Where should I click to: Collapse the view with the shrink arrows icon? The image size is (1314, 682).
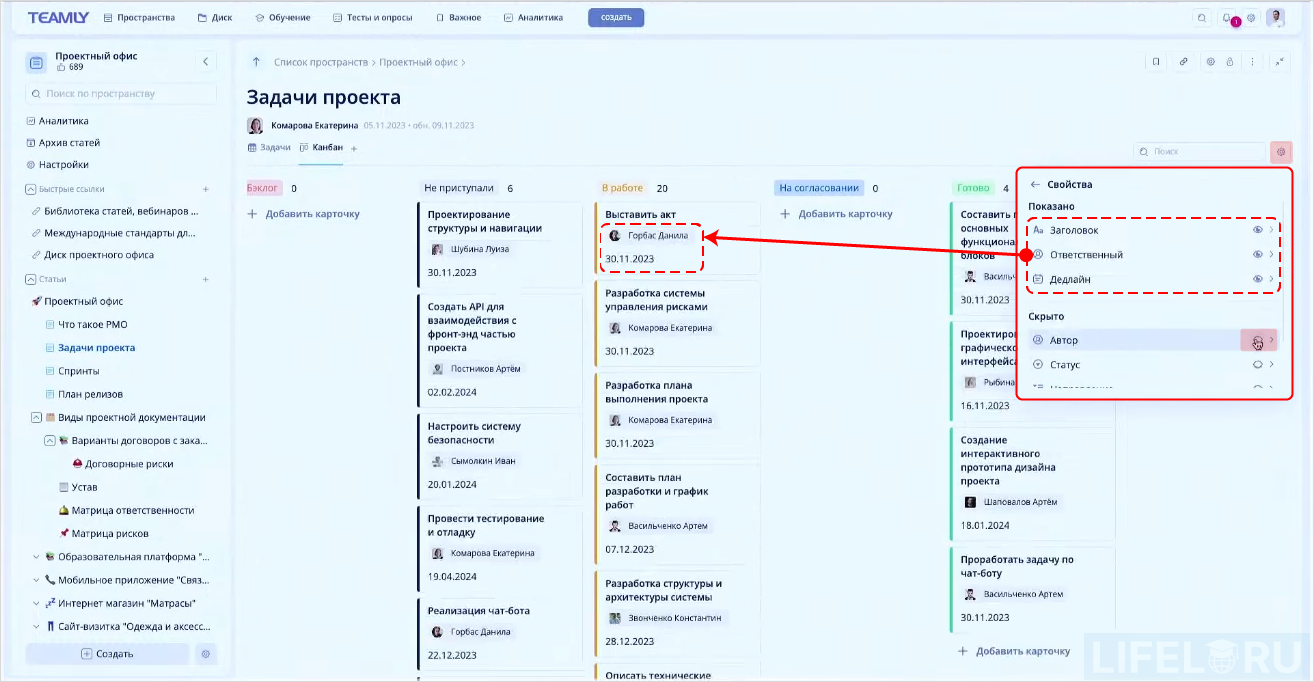tap(1281, 61)
